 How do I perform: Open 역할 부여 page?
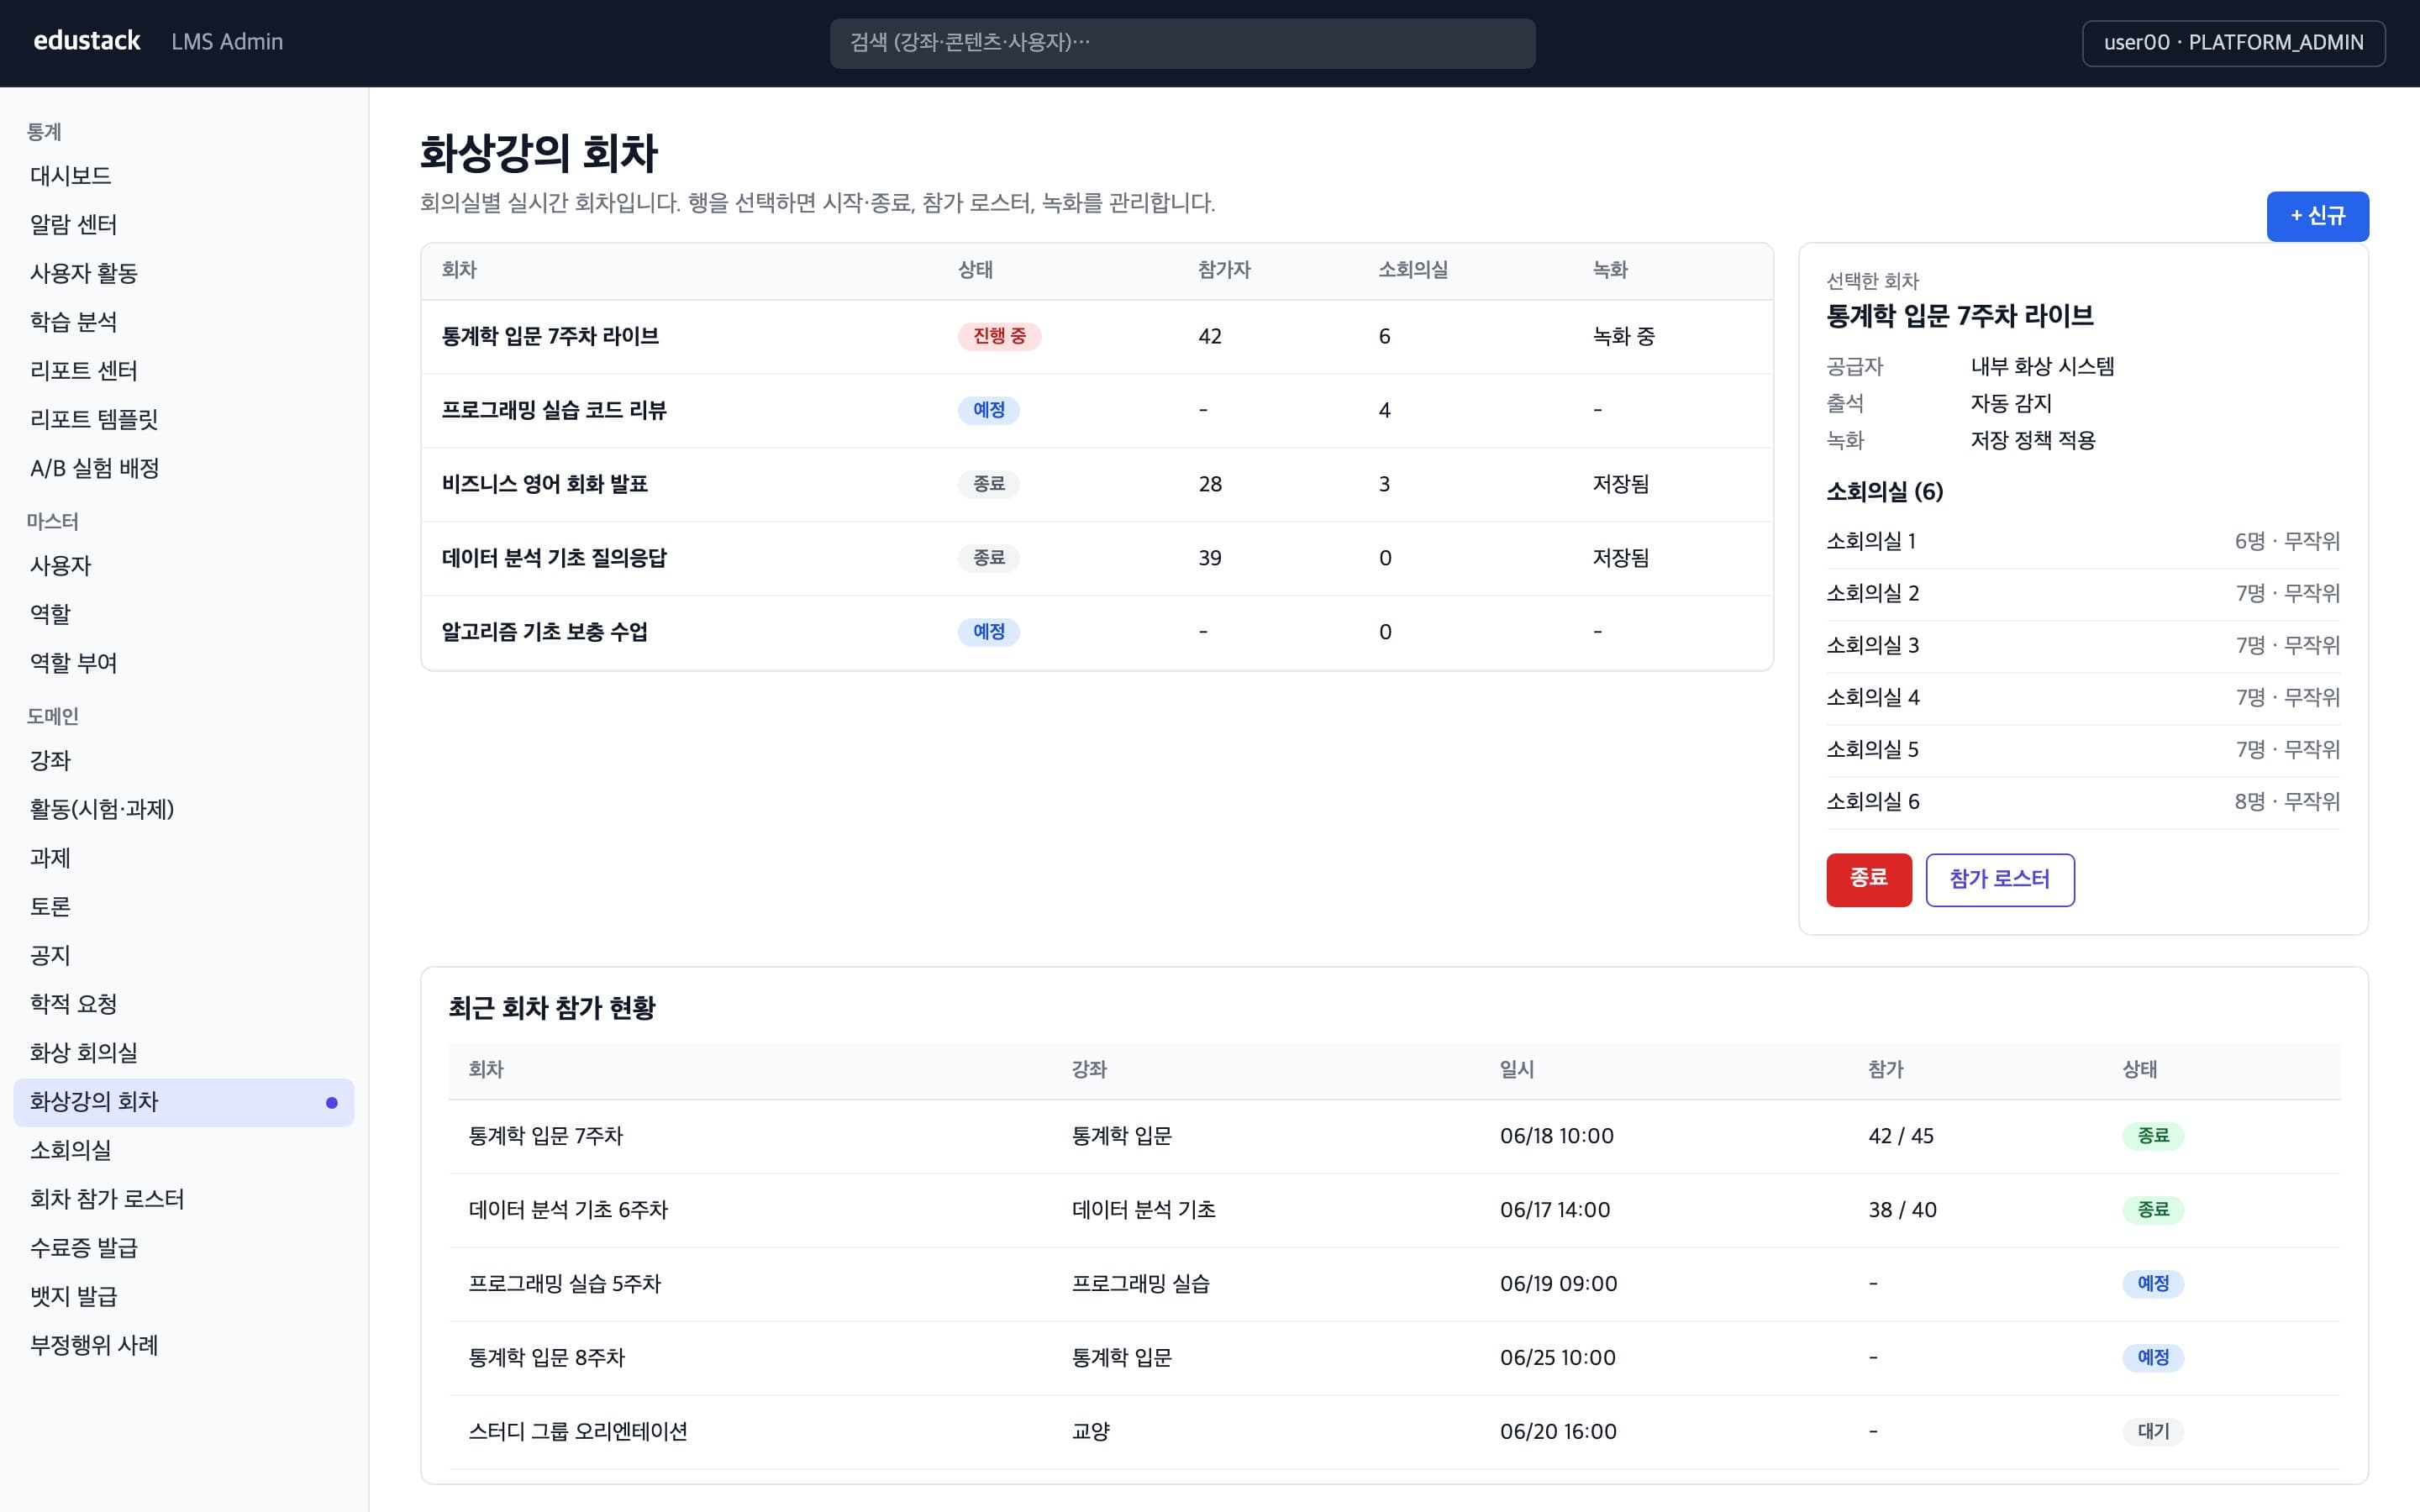pos(184,663)
